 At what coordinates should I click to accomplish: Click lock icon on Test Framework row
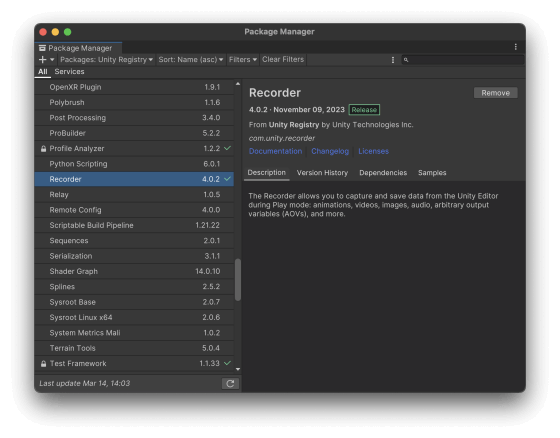[x=43, y=364]
